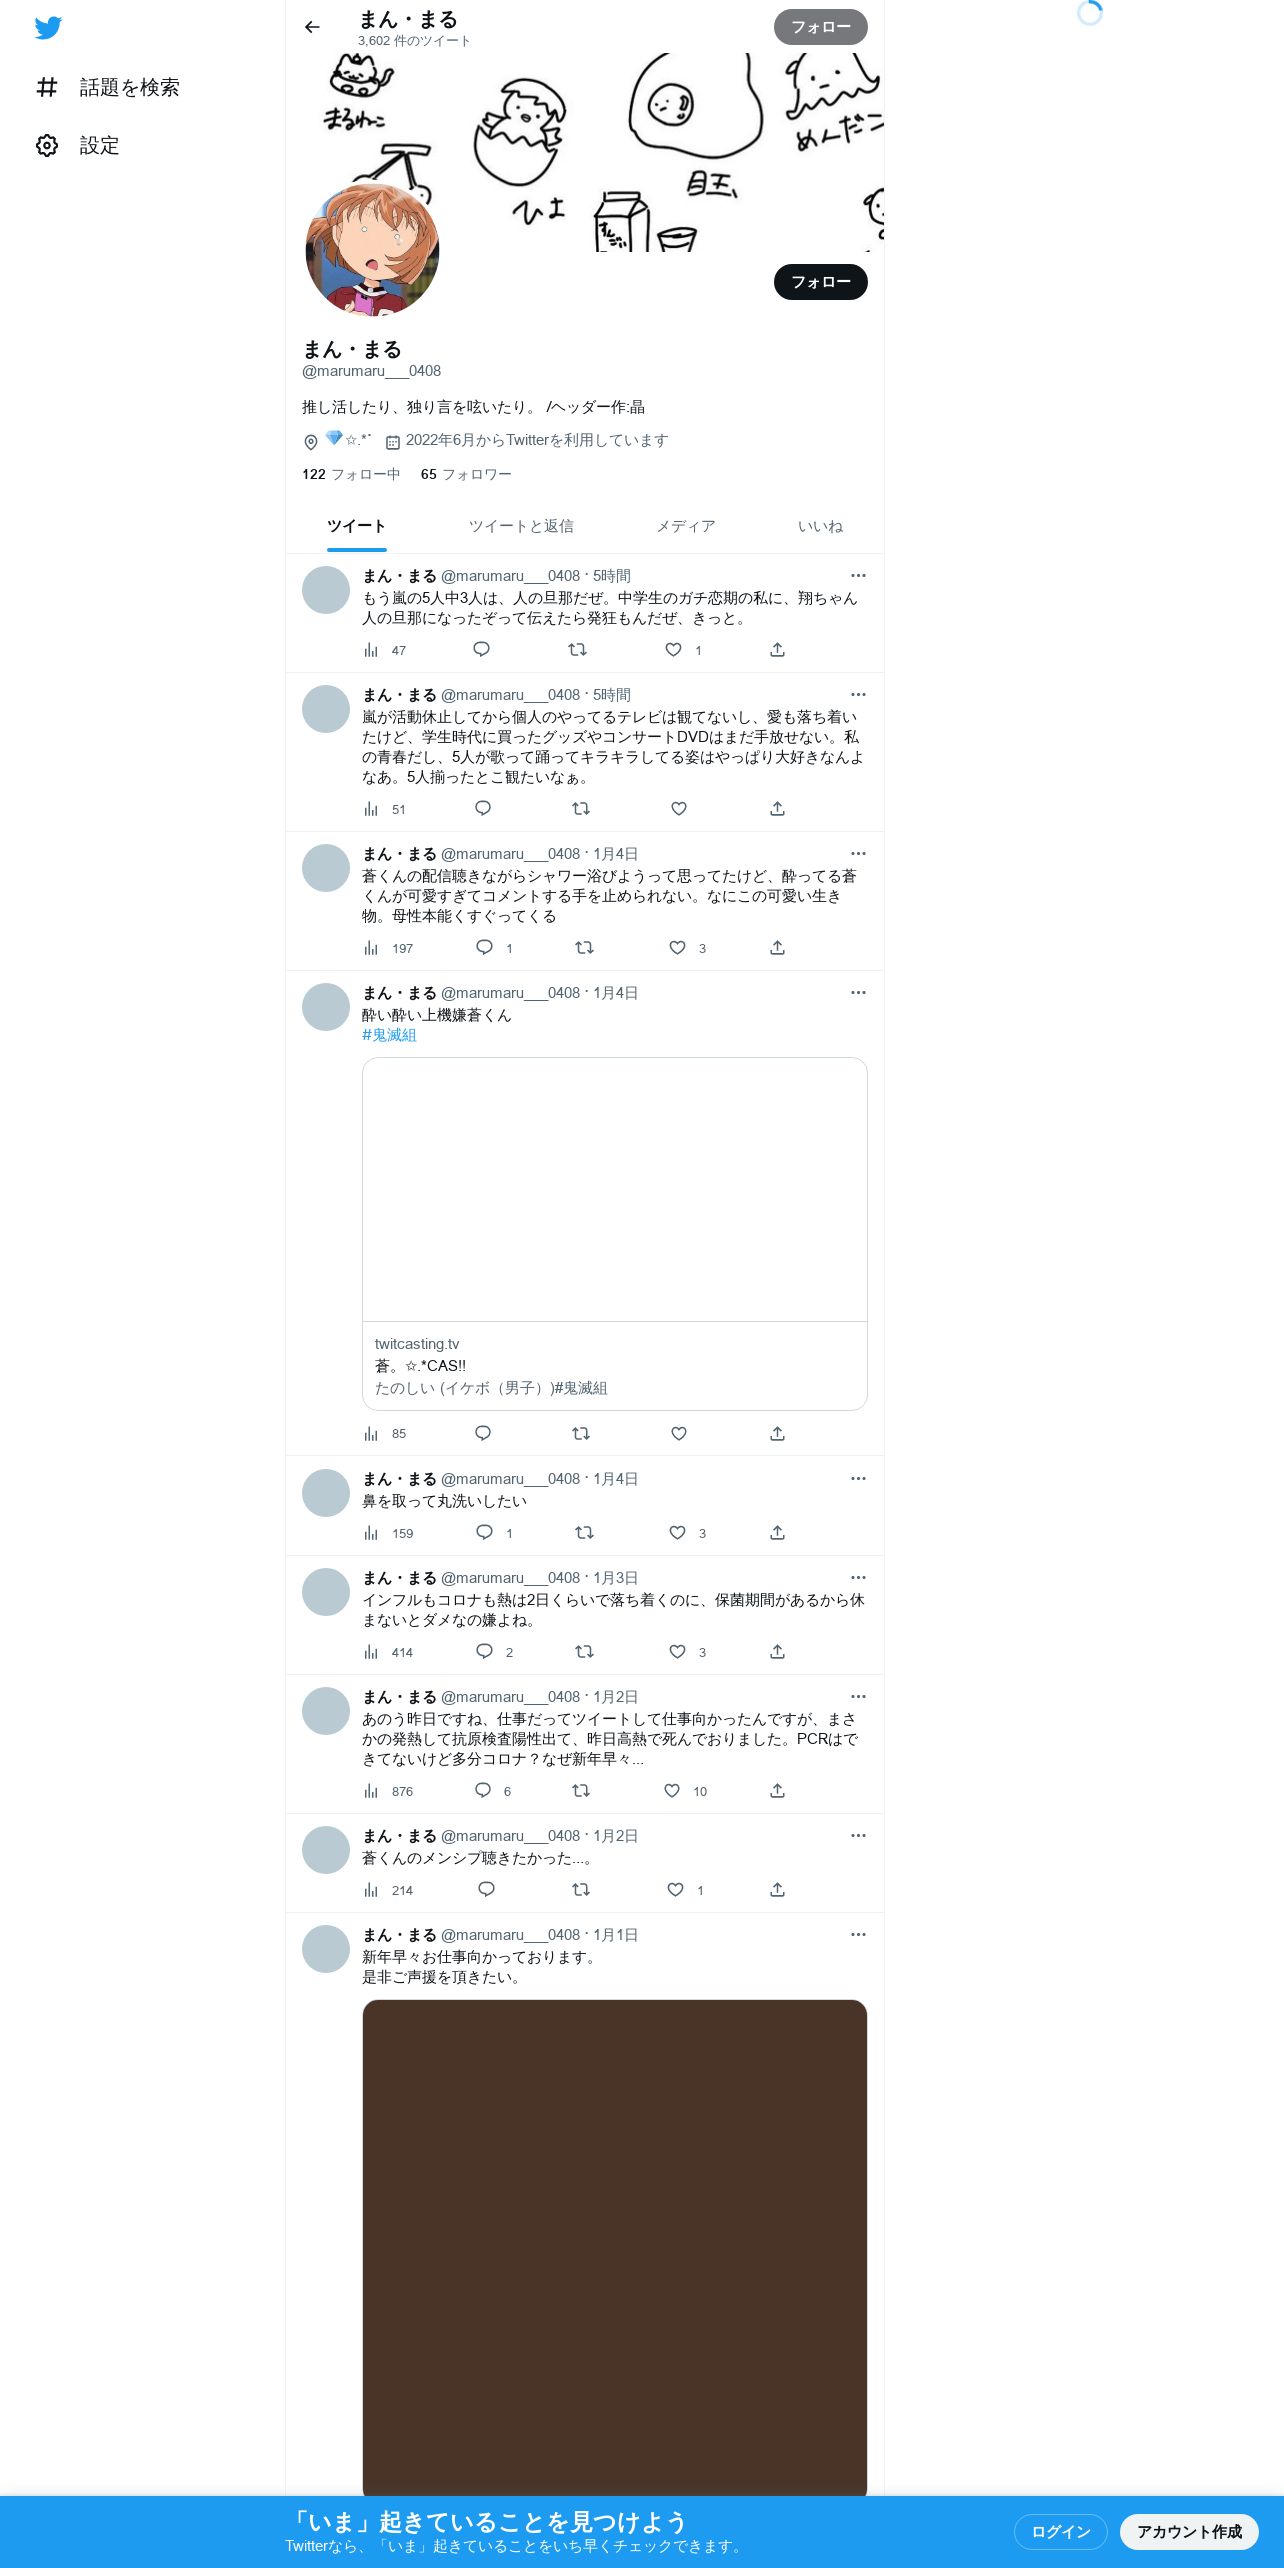Open the いいね tab
Screen dimensions: 1284x2568
point(820,526)
